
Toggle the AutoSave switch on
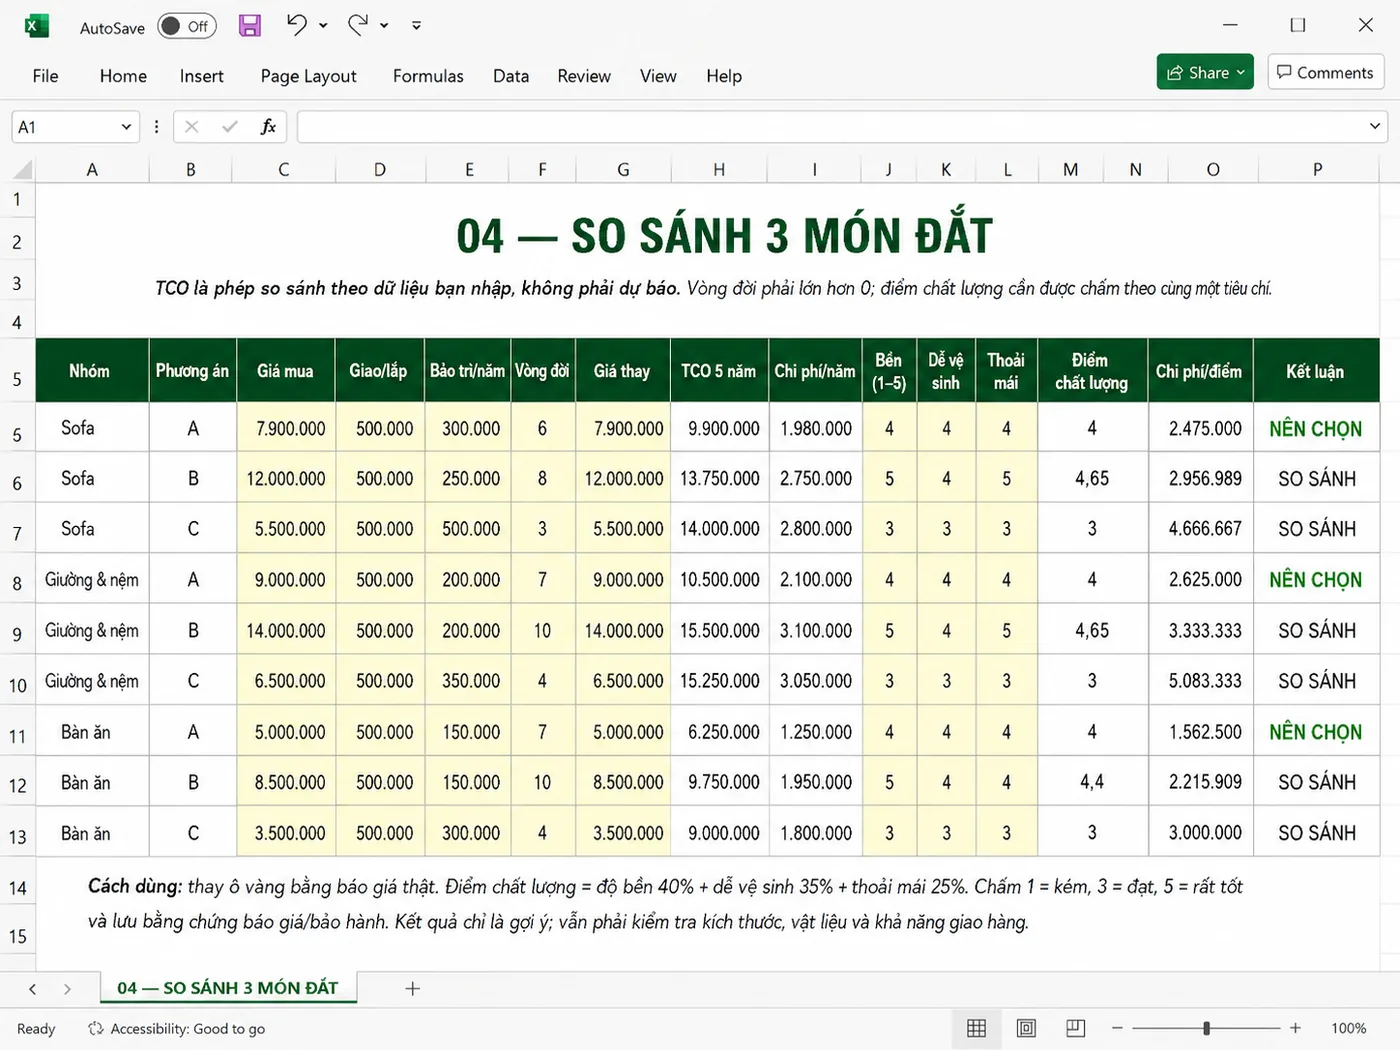pyautogui.click(x=187, y=27)
